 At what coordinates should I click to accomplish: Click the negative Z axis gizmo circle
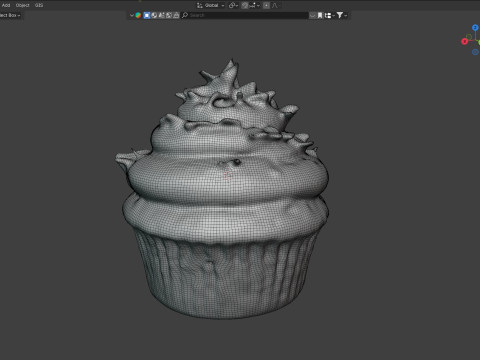[x=475, y=52]
